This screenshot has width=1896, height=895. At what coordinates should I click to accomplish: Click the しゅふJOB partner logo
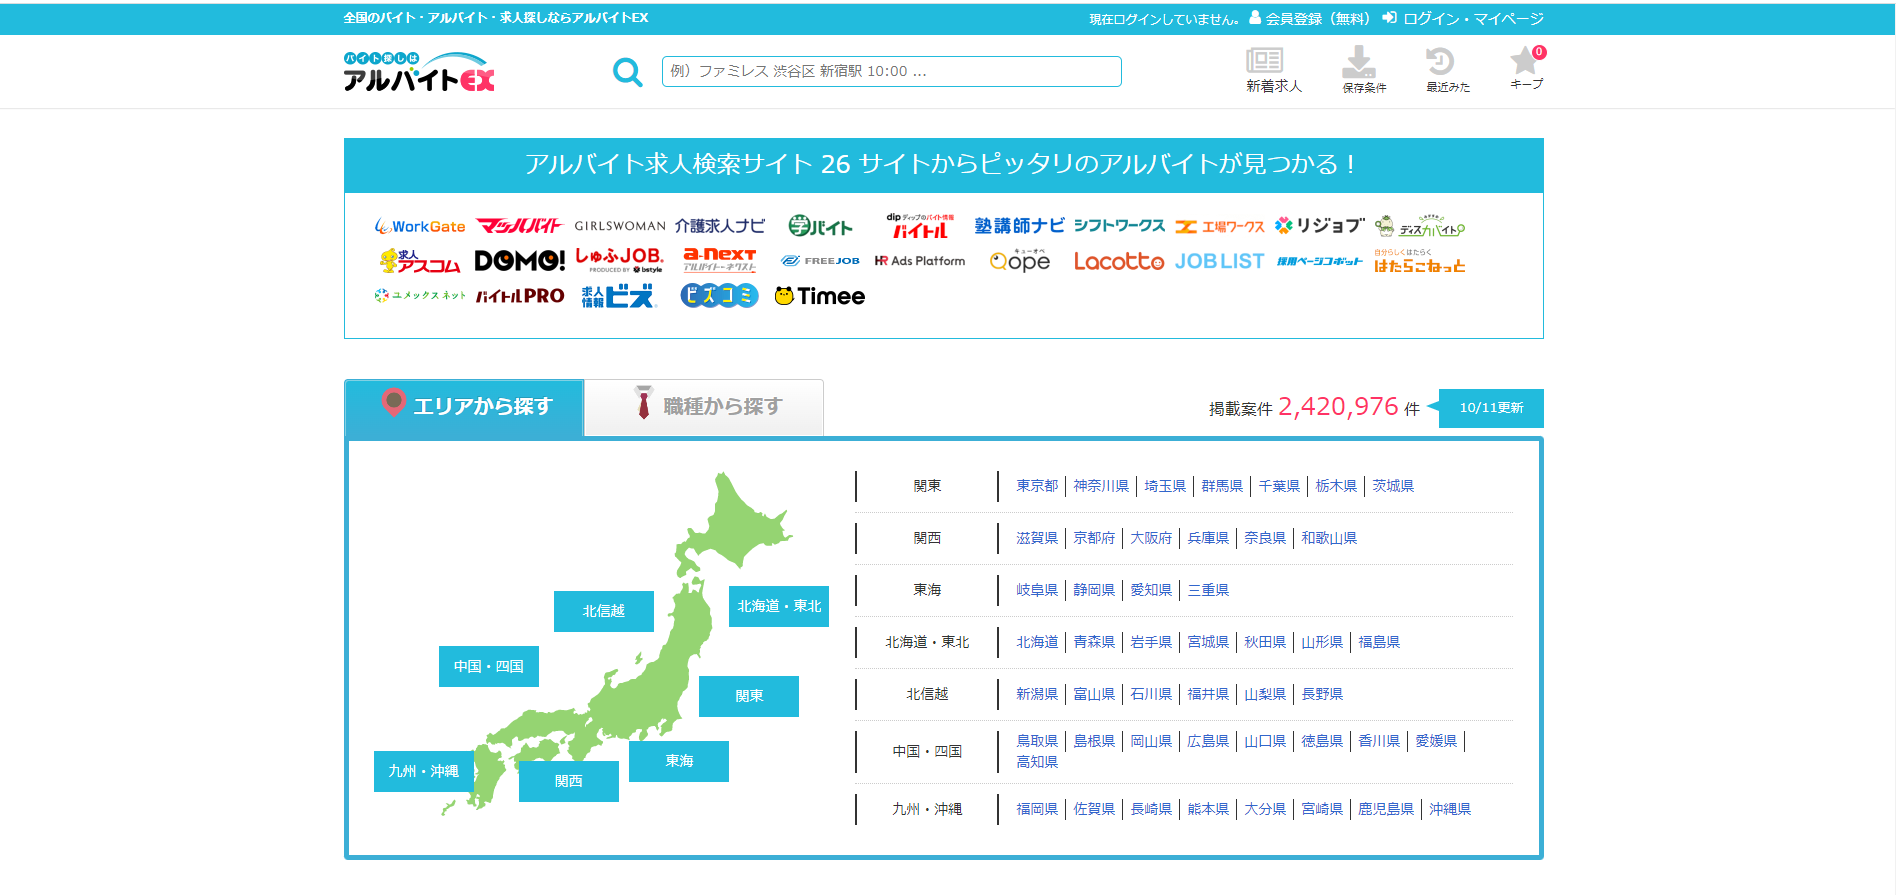click(x=620, y=261)
